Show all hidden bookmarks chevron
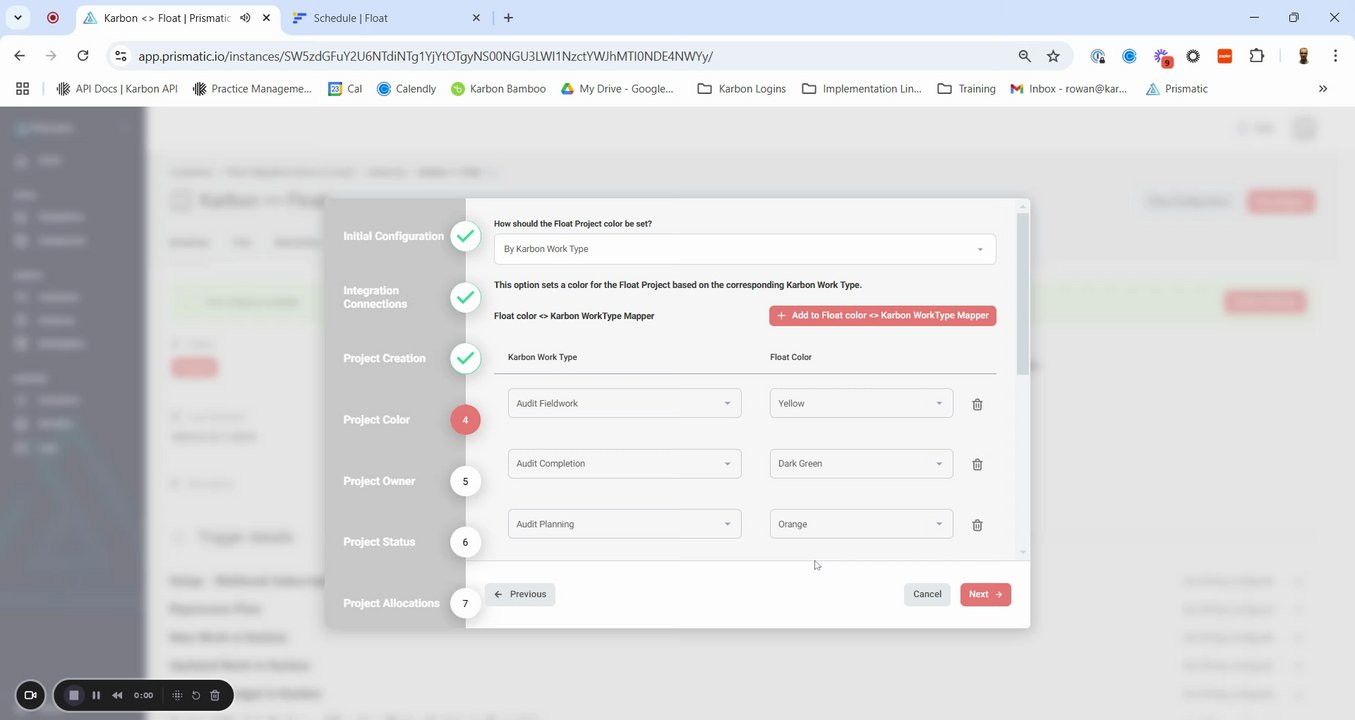 [x=1323, y=89]
